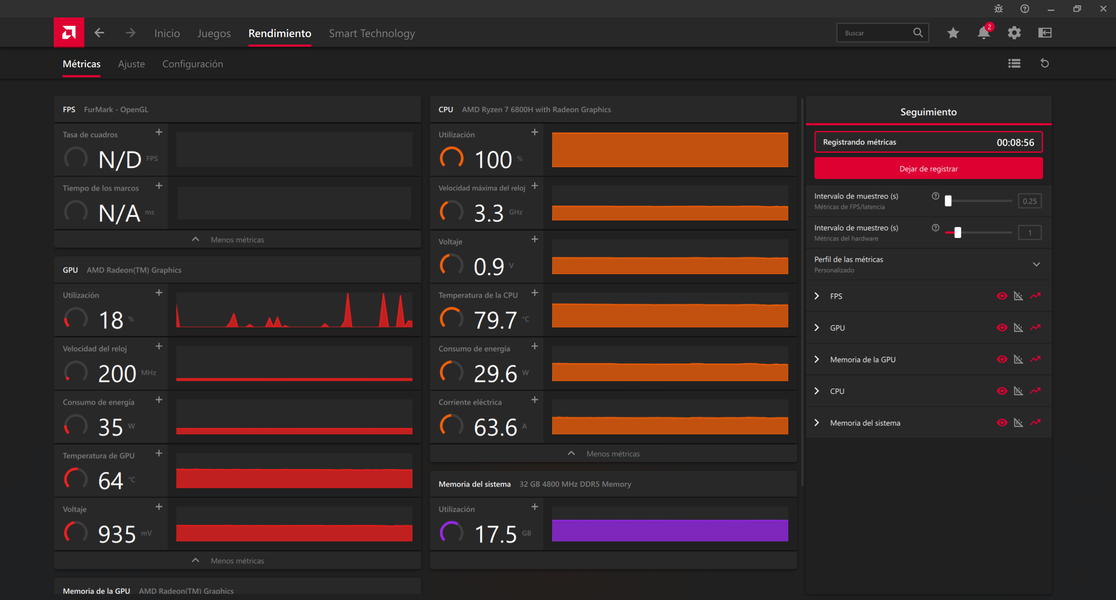Adjust the hardware metrics sampling interval slider
1116x600 pixels.
[958, 233]
